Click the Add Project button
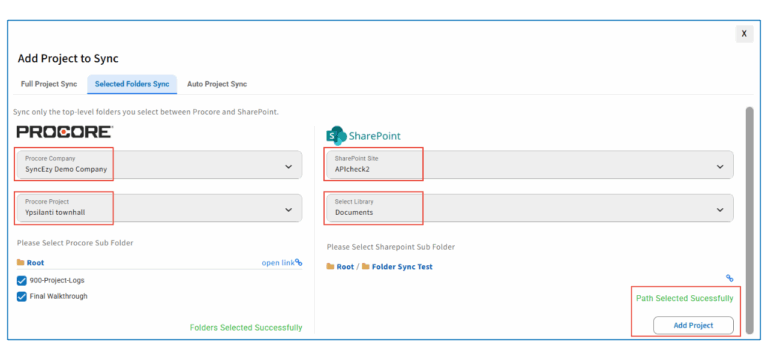 tap(693, 325)
